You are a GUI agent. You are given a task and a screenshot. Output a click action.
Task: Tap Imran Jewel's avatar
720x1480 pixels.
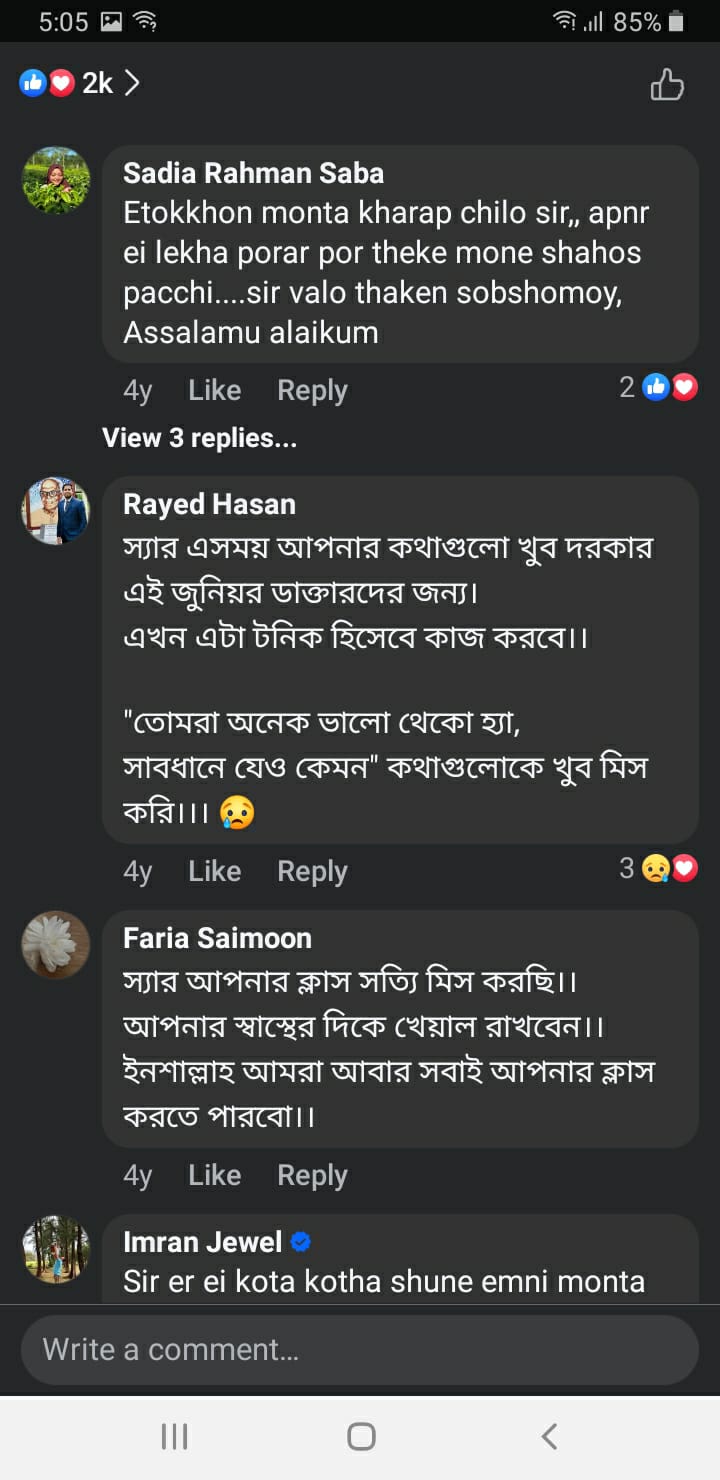(x=56, y=1249)
